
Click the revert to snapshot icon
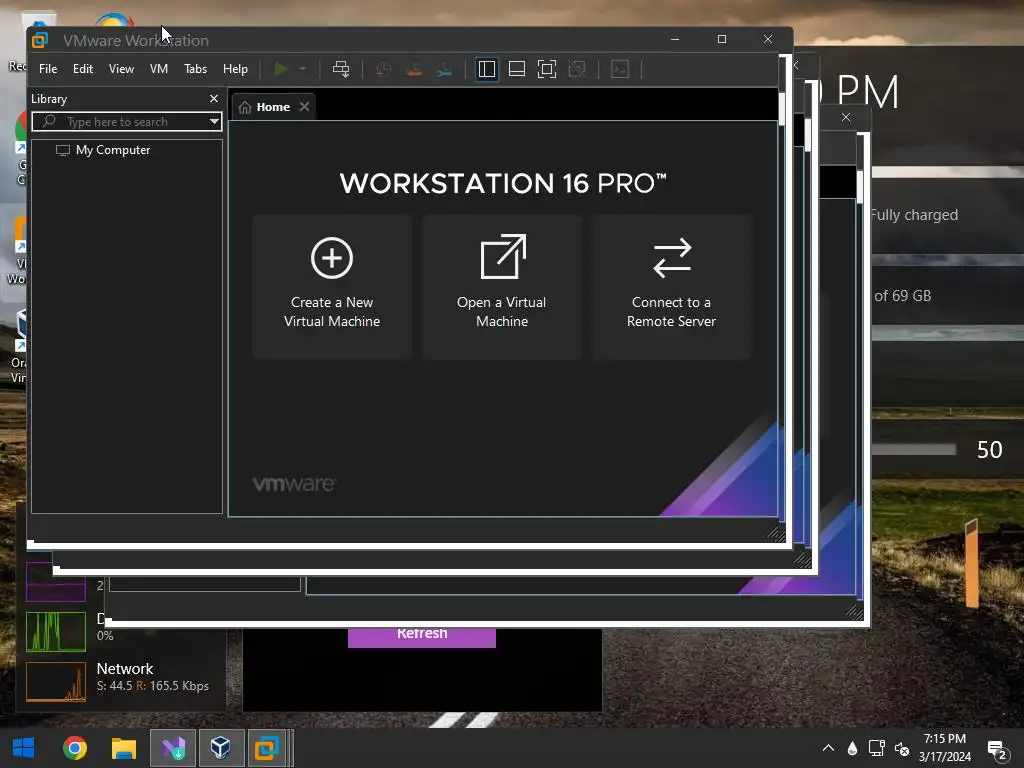click(413, 69)
